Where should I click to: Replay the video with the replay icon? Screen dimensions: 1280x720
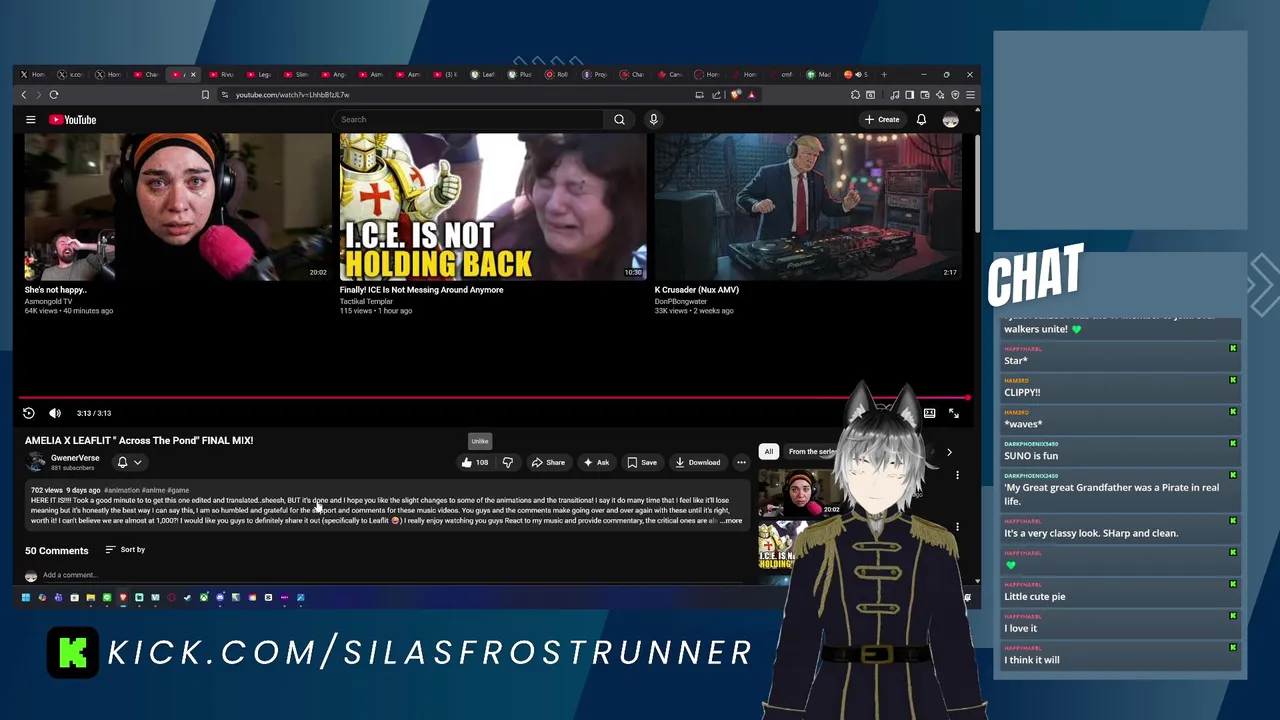click(29, 413)
